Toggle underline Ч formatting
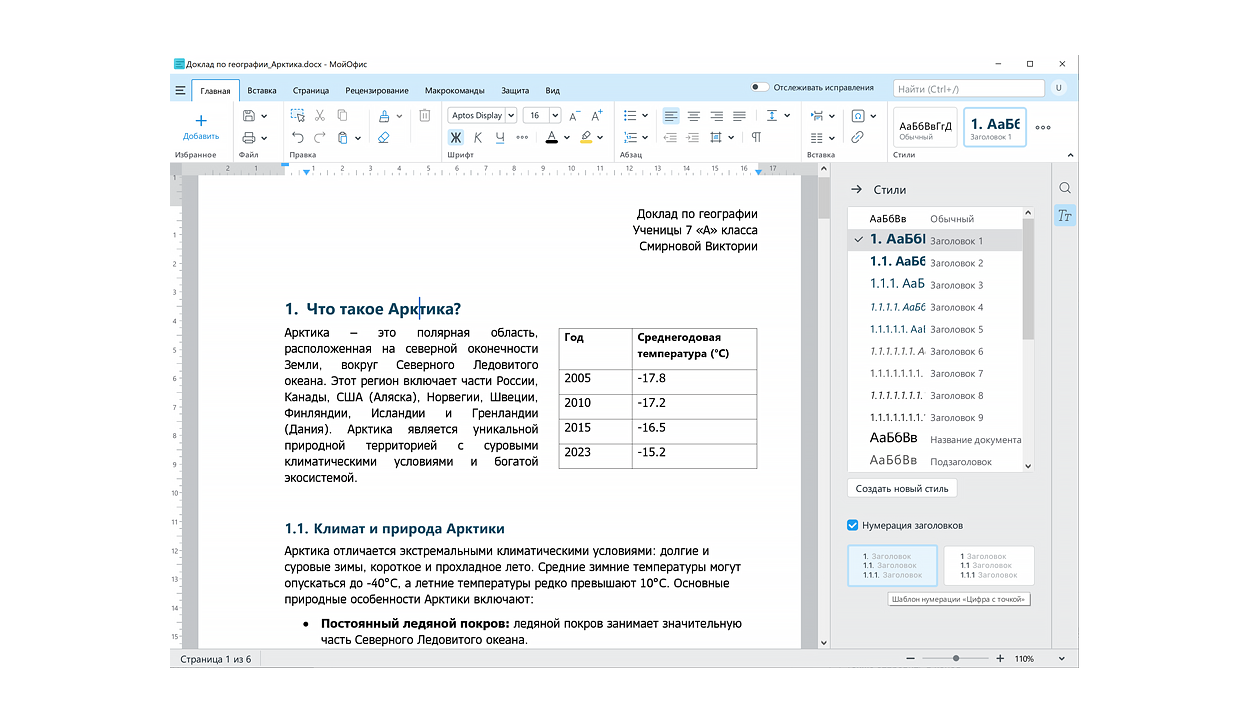Image resolution: width=1250 pixels, height=718 pixels. (500, 137)
